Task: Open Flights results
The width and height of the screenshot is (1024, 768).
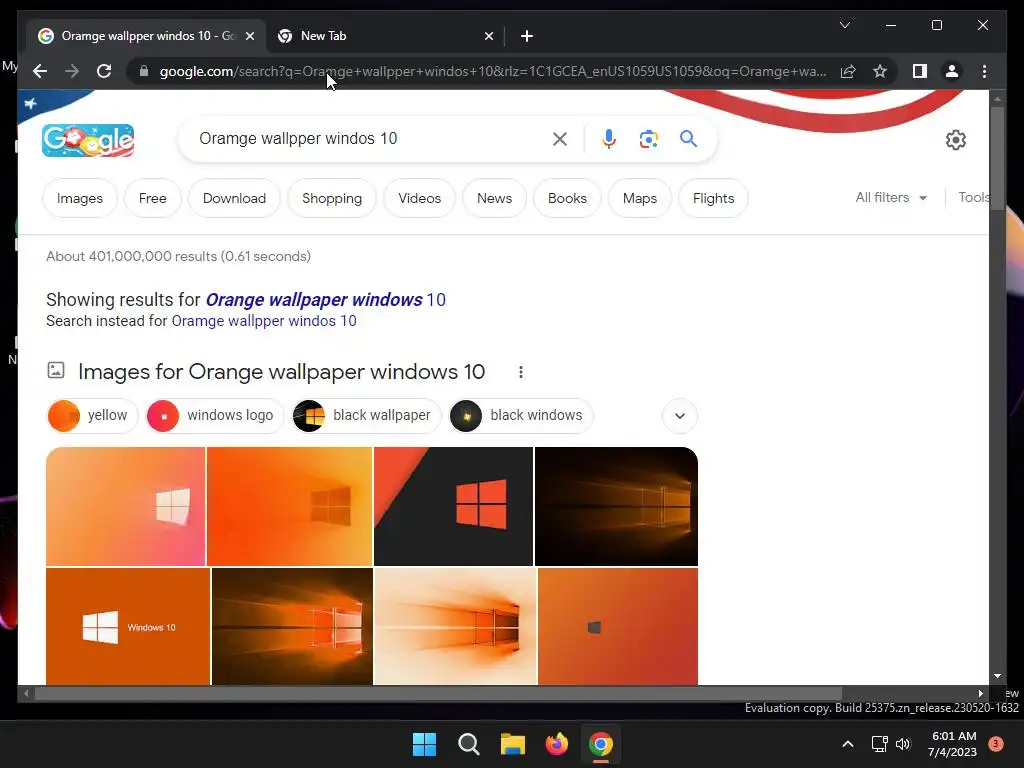Action: point(713,198)
